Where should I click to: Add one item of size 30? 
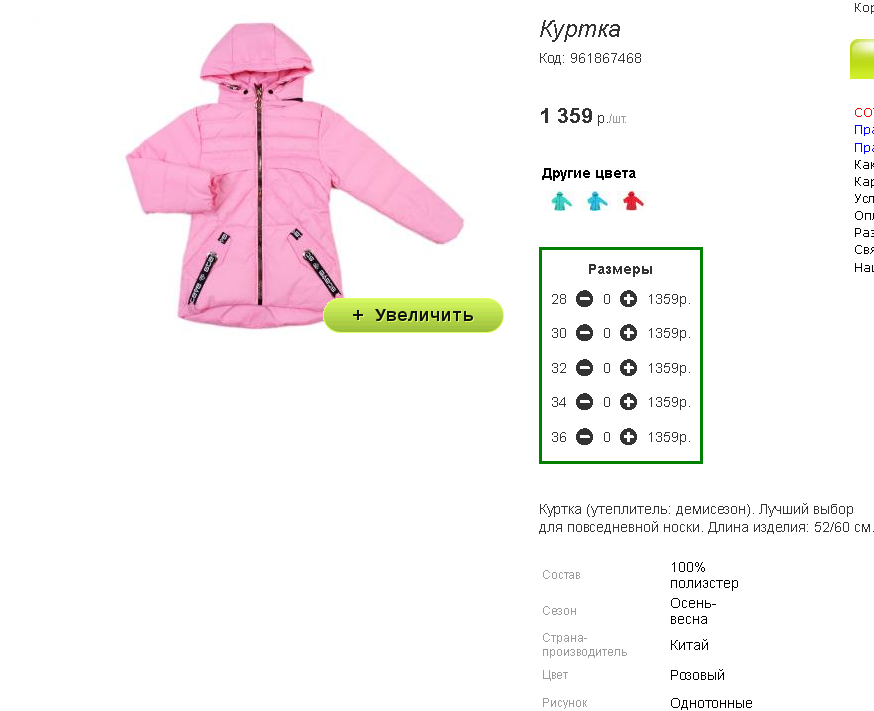pos(628,333)
